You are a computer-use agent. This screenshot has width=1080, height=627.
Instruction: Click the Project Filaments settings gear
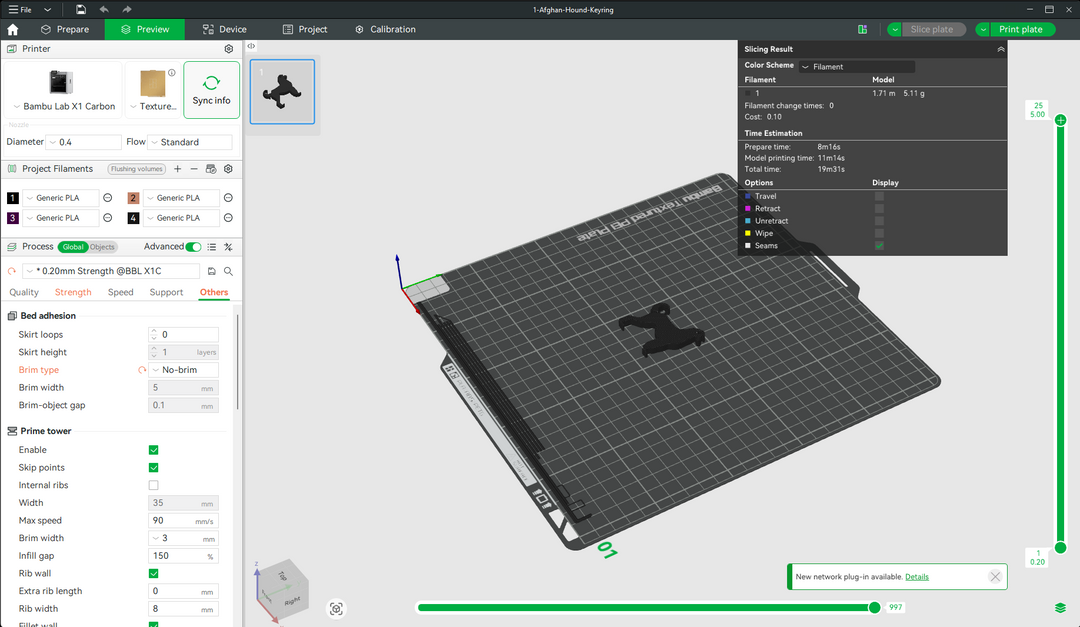point(228,169)
